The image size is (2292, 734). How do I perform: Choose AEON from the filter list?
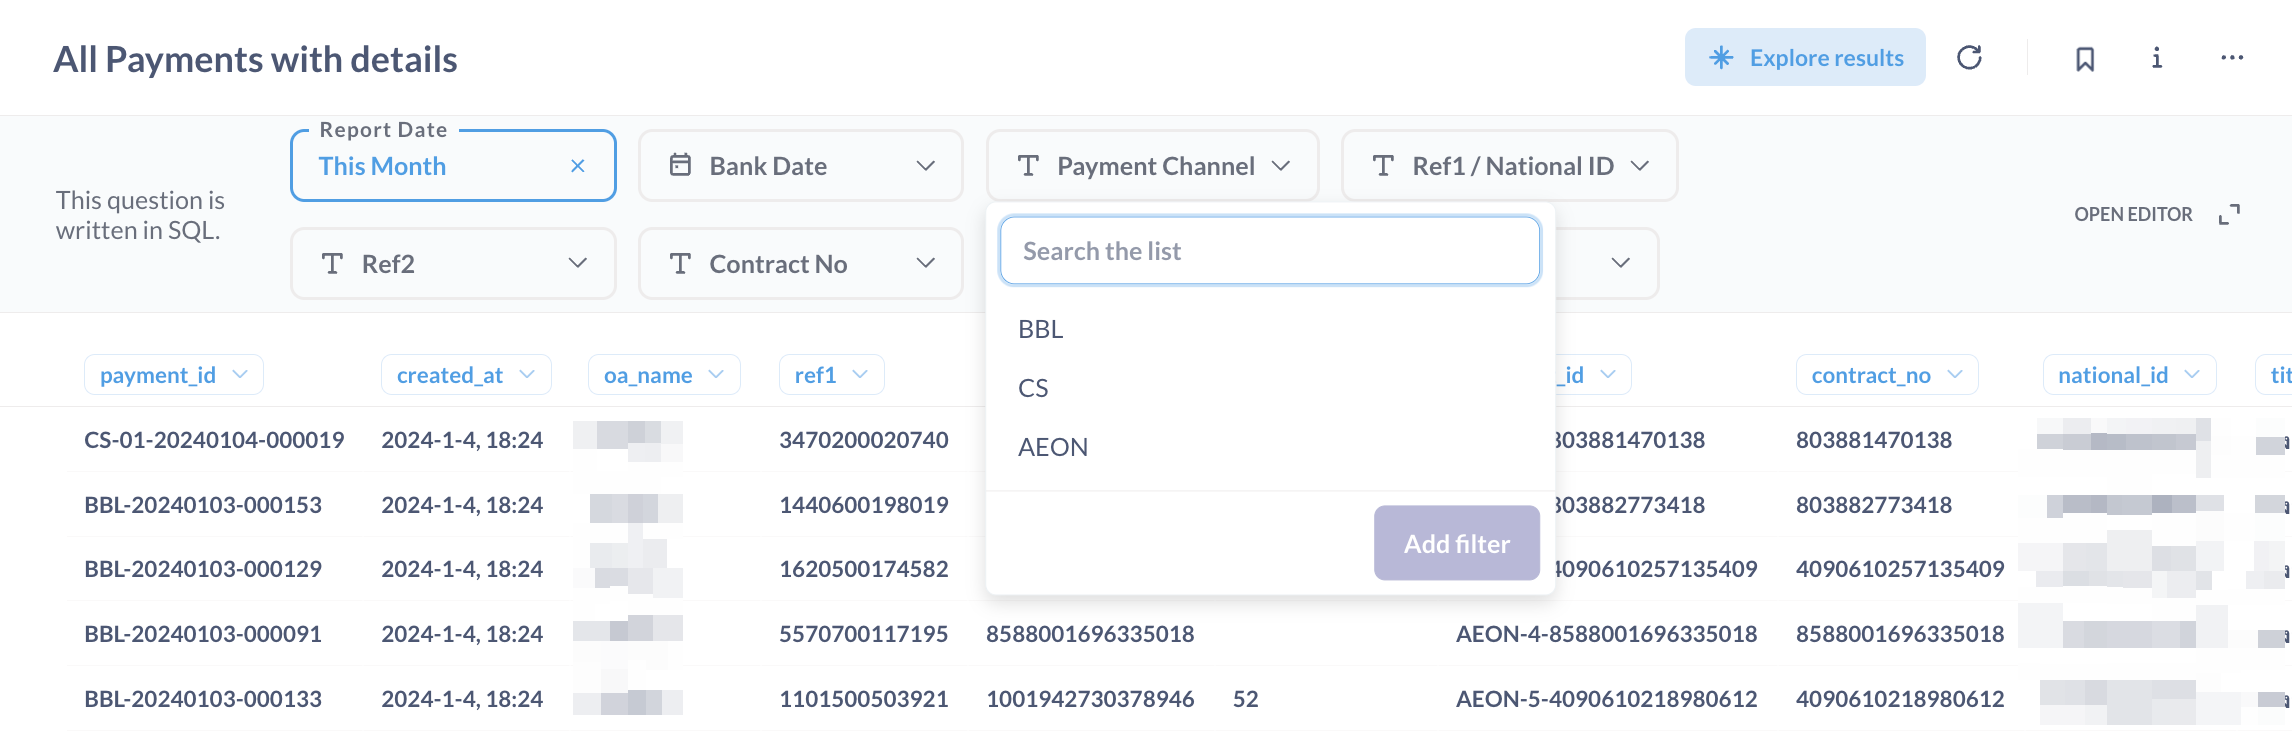click(x=1053, y=447)
